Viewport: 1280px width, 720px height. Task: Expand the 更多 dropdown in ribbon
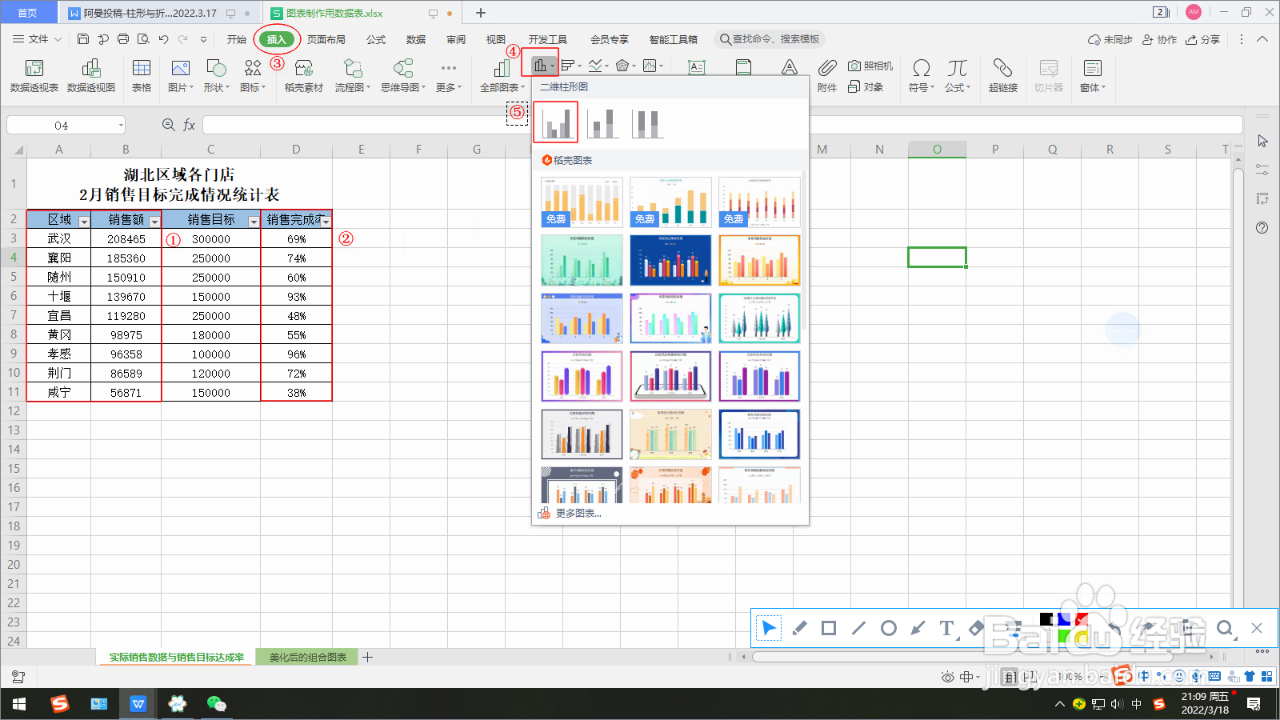(448, 87)
